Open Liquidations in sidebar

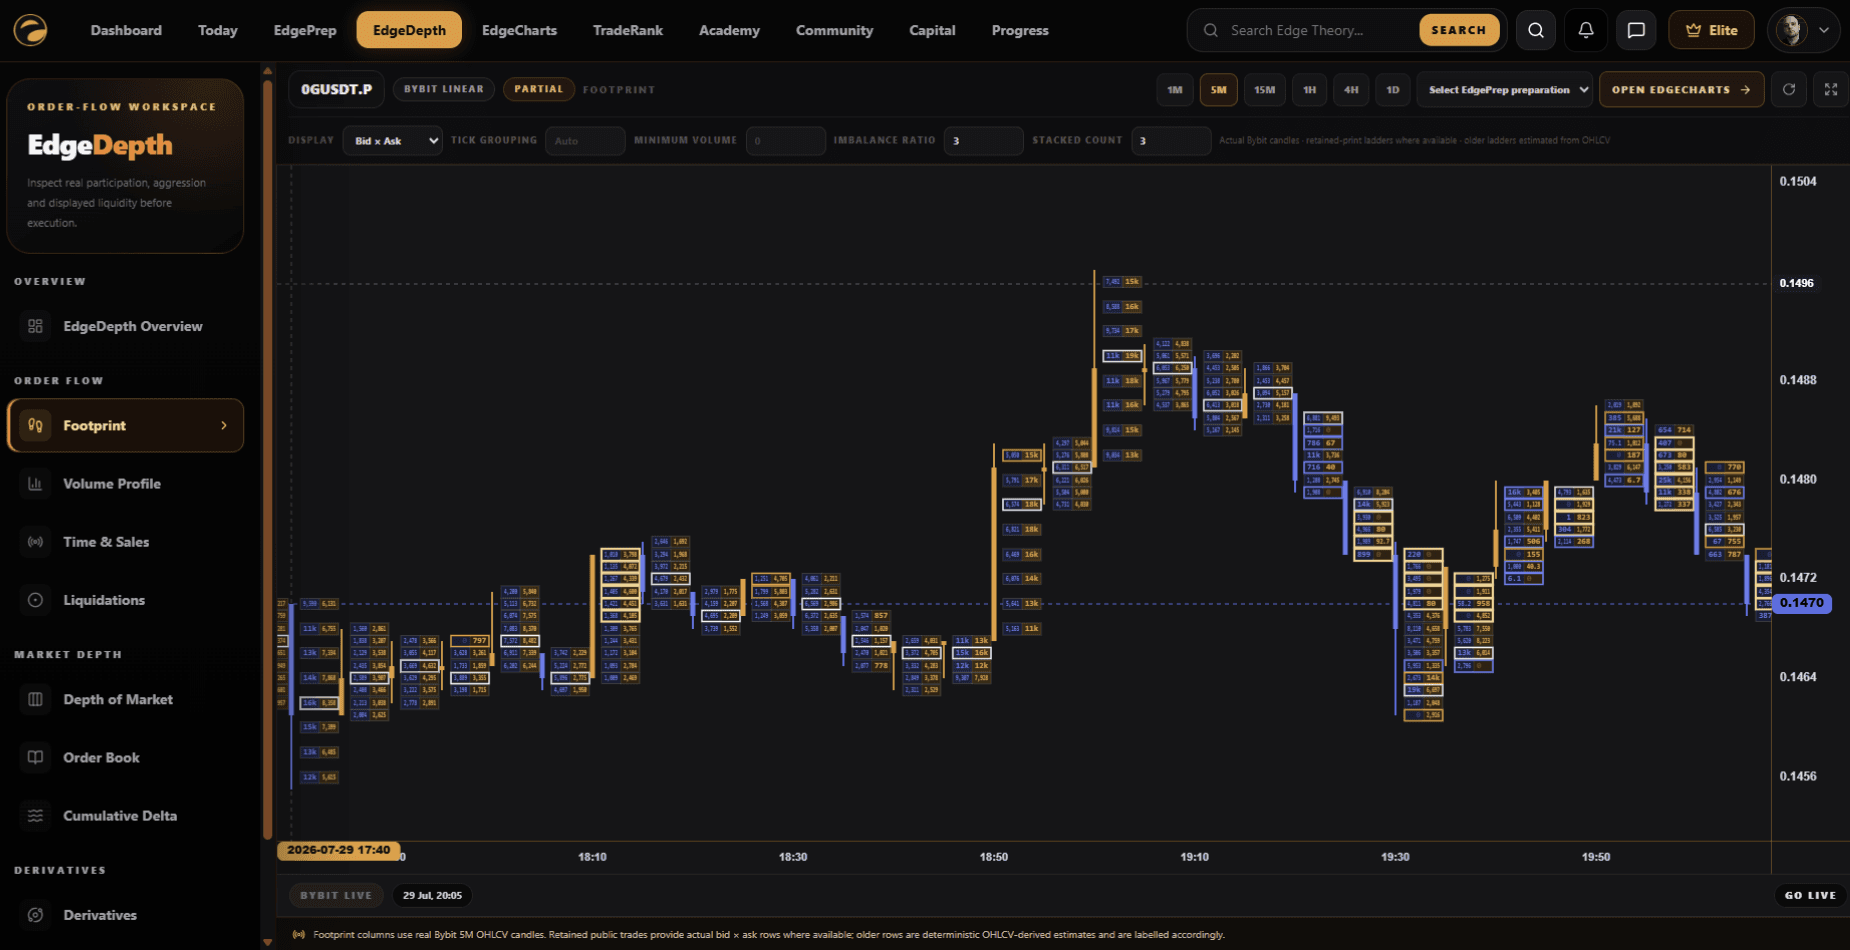(x=126, y=600)
